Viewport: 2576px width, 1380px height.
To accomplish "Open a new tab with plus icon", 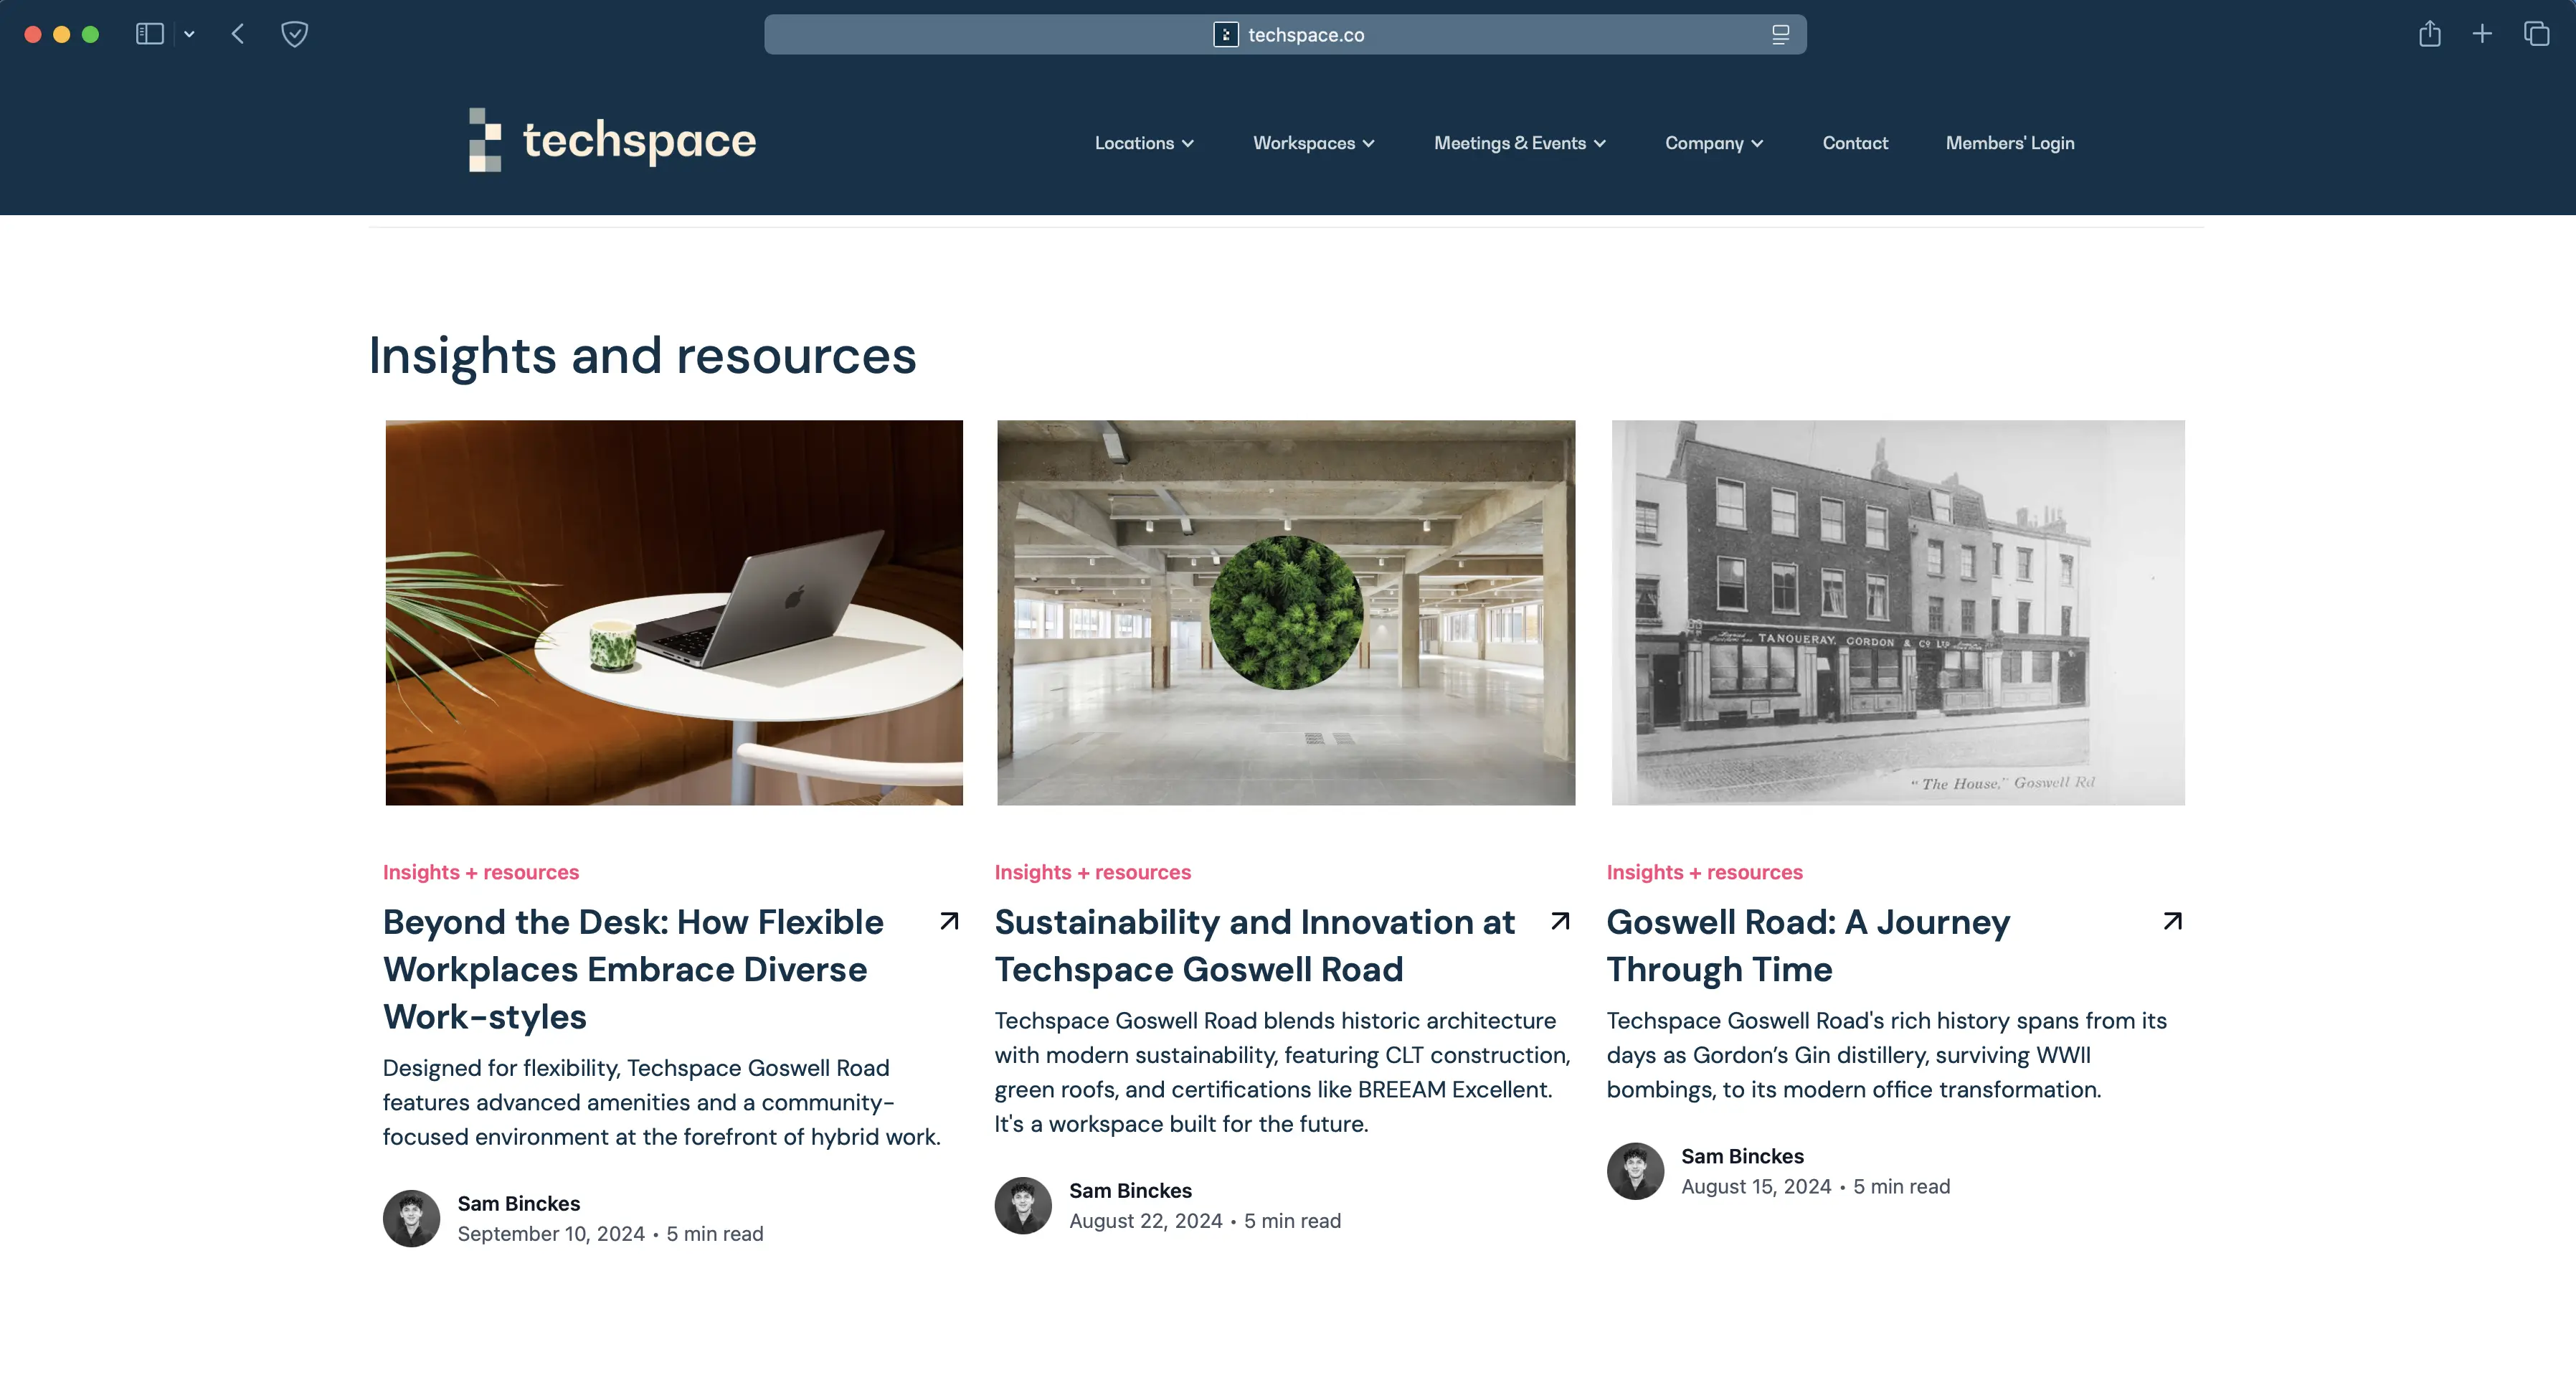I will pos(2482,34).
